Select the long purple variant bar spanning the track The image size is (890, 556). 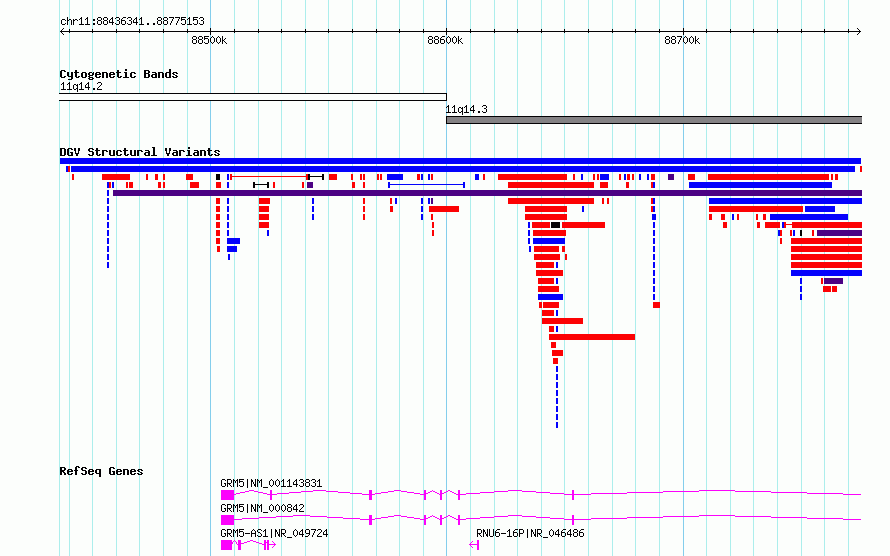coord(488,193)
